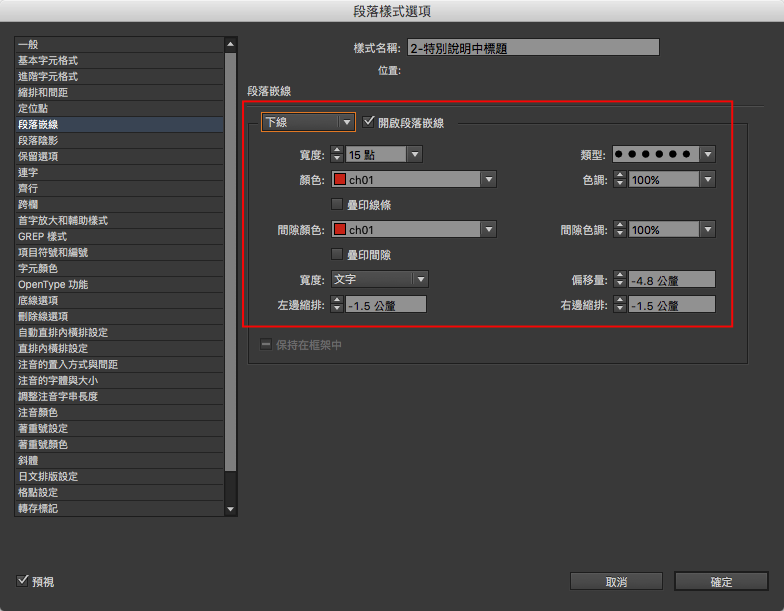This screenshot has width=784, height=611.
Task: Select 定位點 category
Action: pyautogui.click(x=119, y=108)
